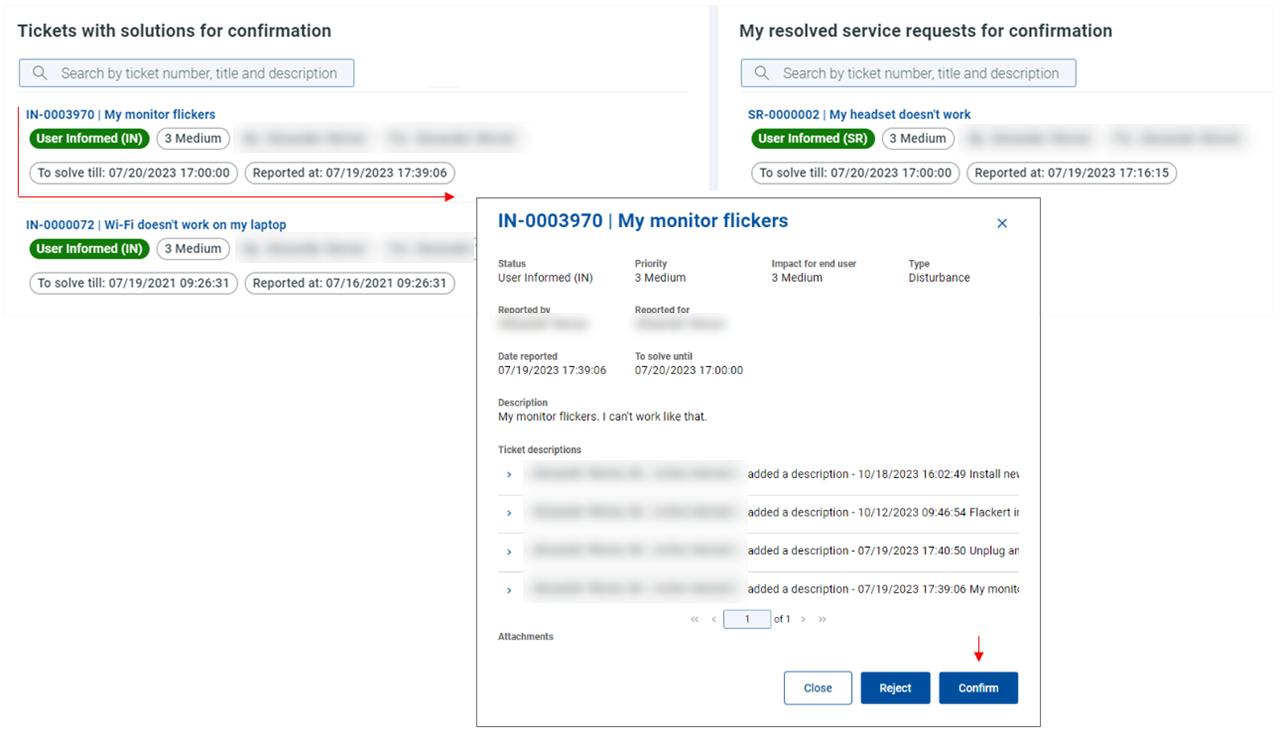Click the next page arrow icon
Screen dimensions: 1280x736
tap(804, 619)
